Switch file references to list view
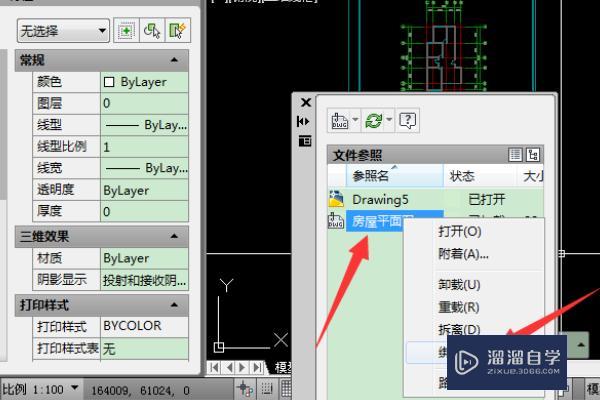This screenshot has height=400, width=600. click(x=515, y=155)
